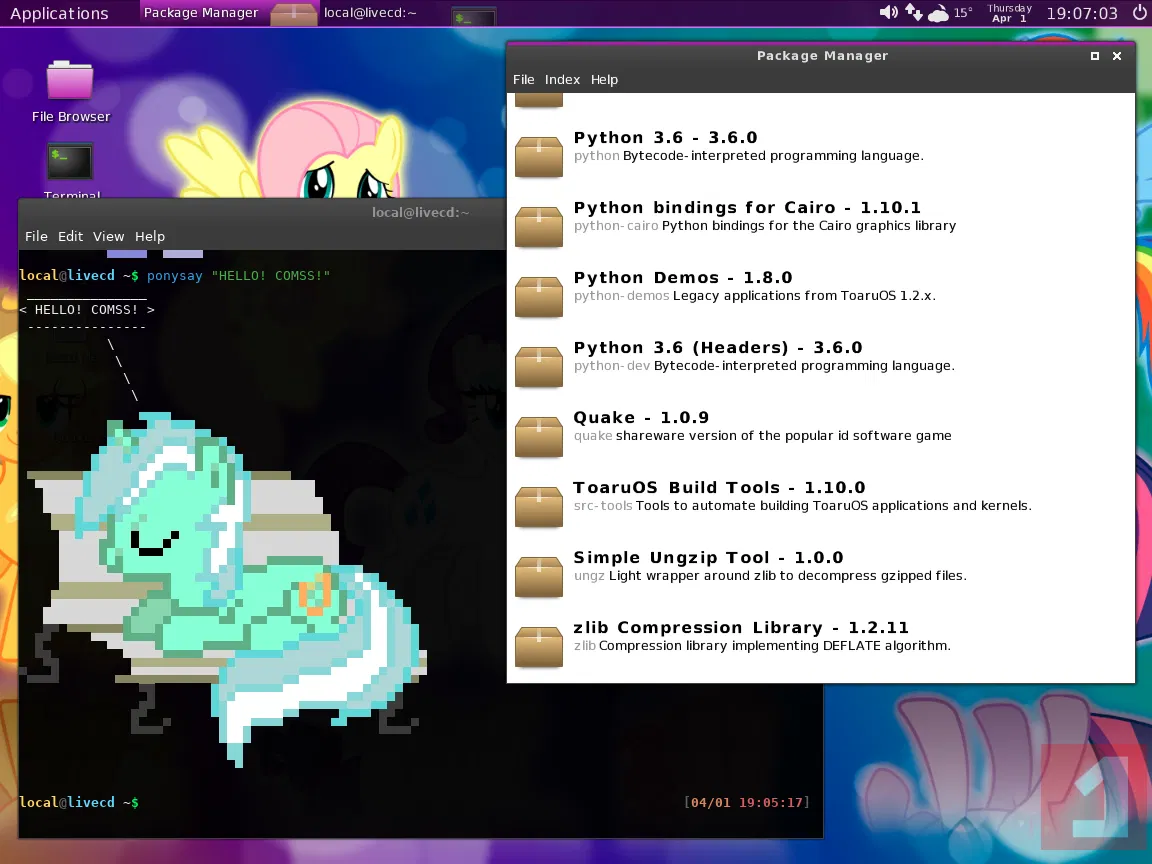
Task: Click the Quake package box icon
Action: coord(539,436)
